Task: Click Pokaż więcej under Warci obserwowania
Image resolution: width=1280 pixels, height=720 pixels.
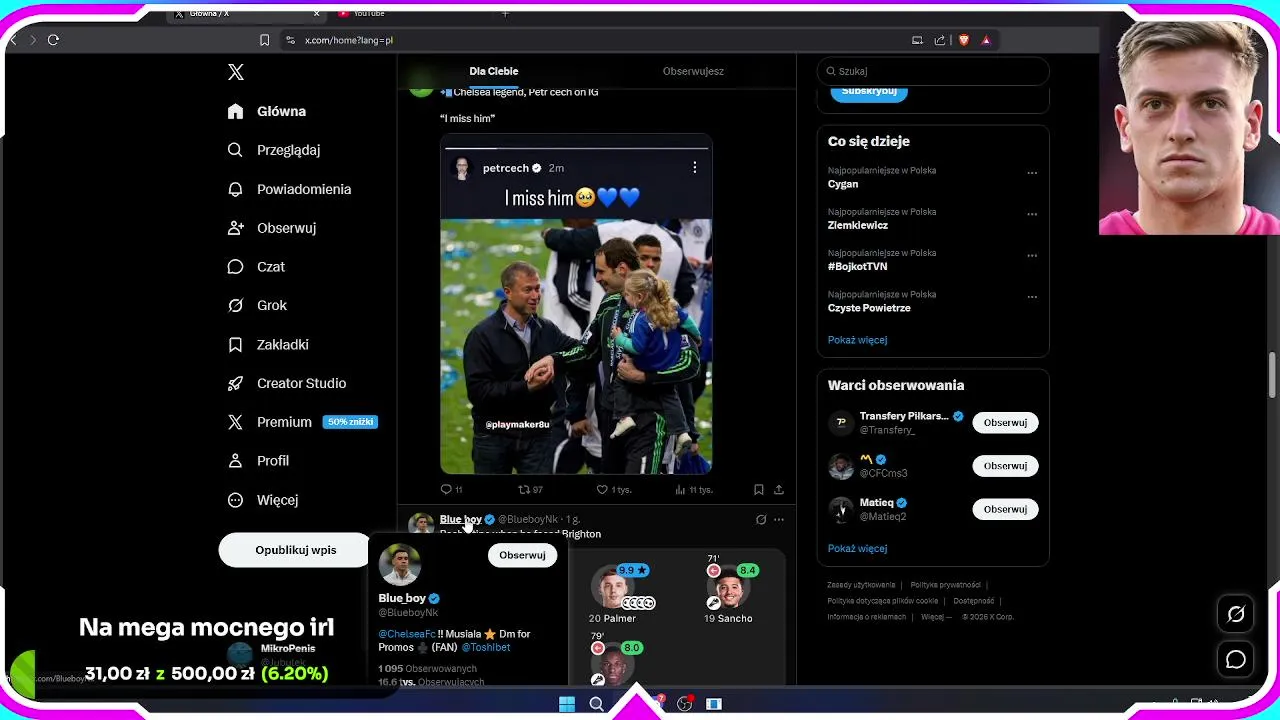Action: click(x=857, y=549)
